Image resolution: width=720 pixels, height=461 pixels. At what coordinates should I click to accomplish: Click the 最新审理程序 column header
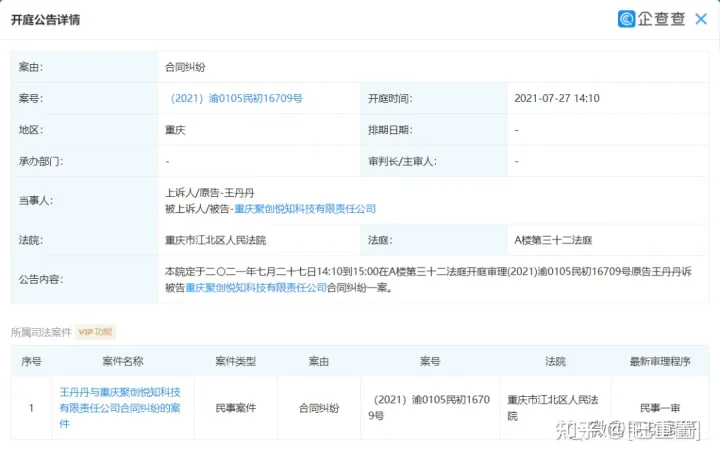659,361
